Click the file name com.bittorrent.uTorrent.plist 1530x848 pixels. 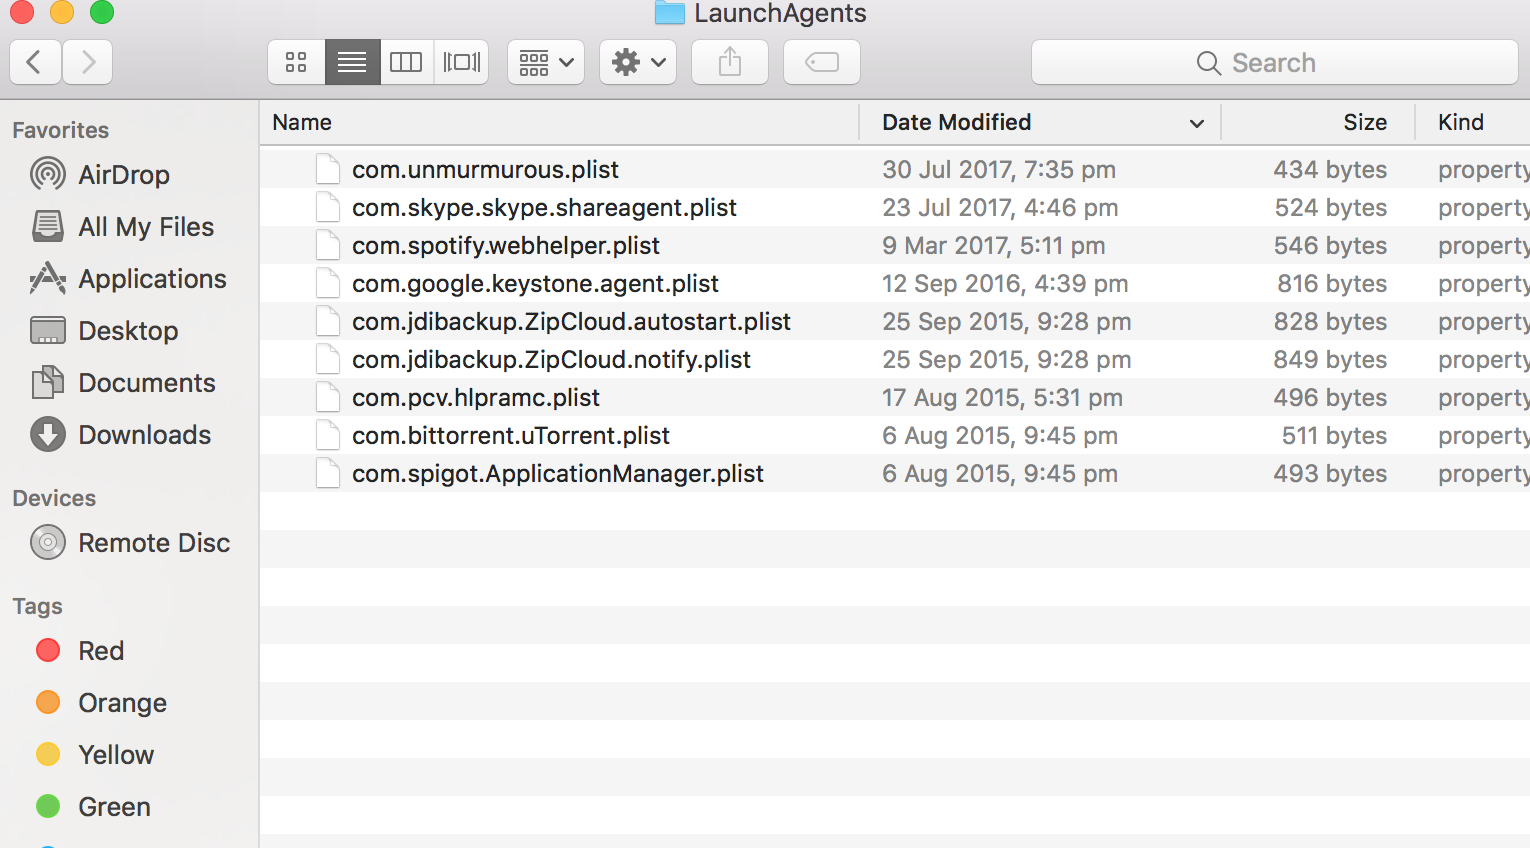511,436
